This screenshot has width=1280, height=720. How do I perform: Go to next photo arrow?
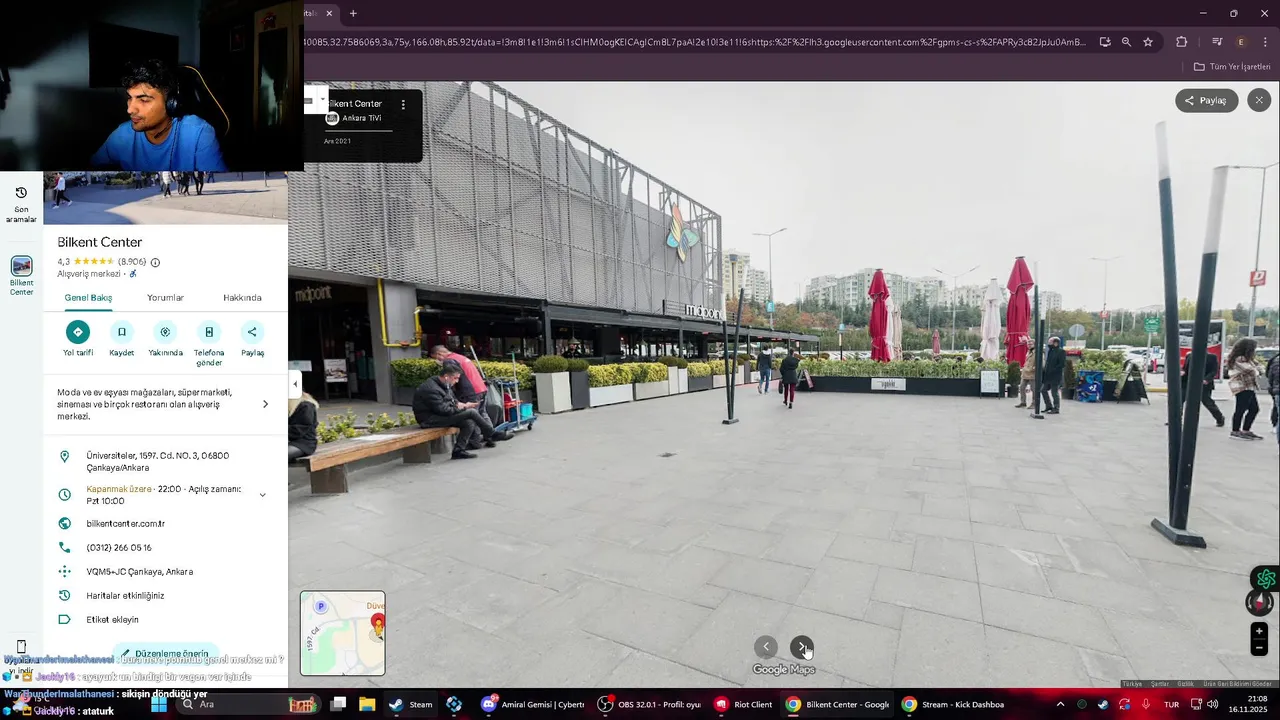click(802, 647)
